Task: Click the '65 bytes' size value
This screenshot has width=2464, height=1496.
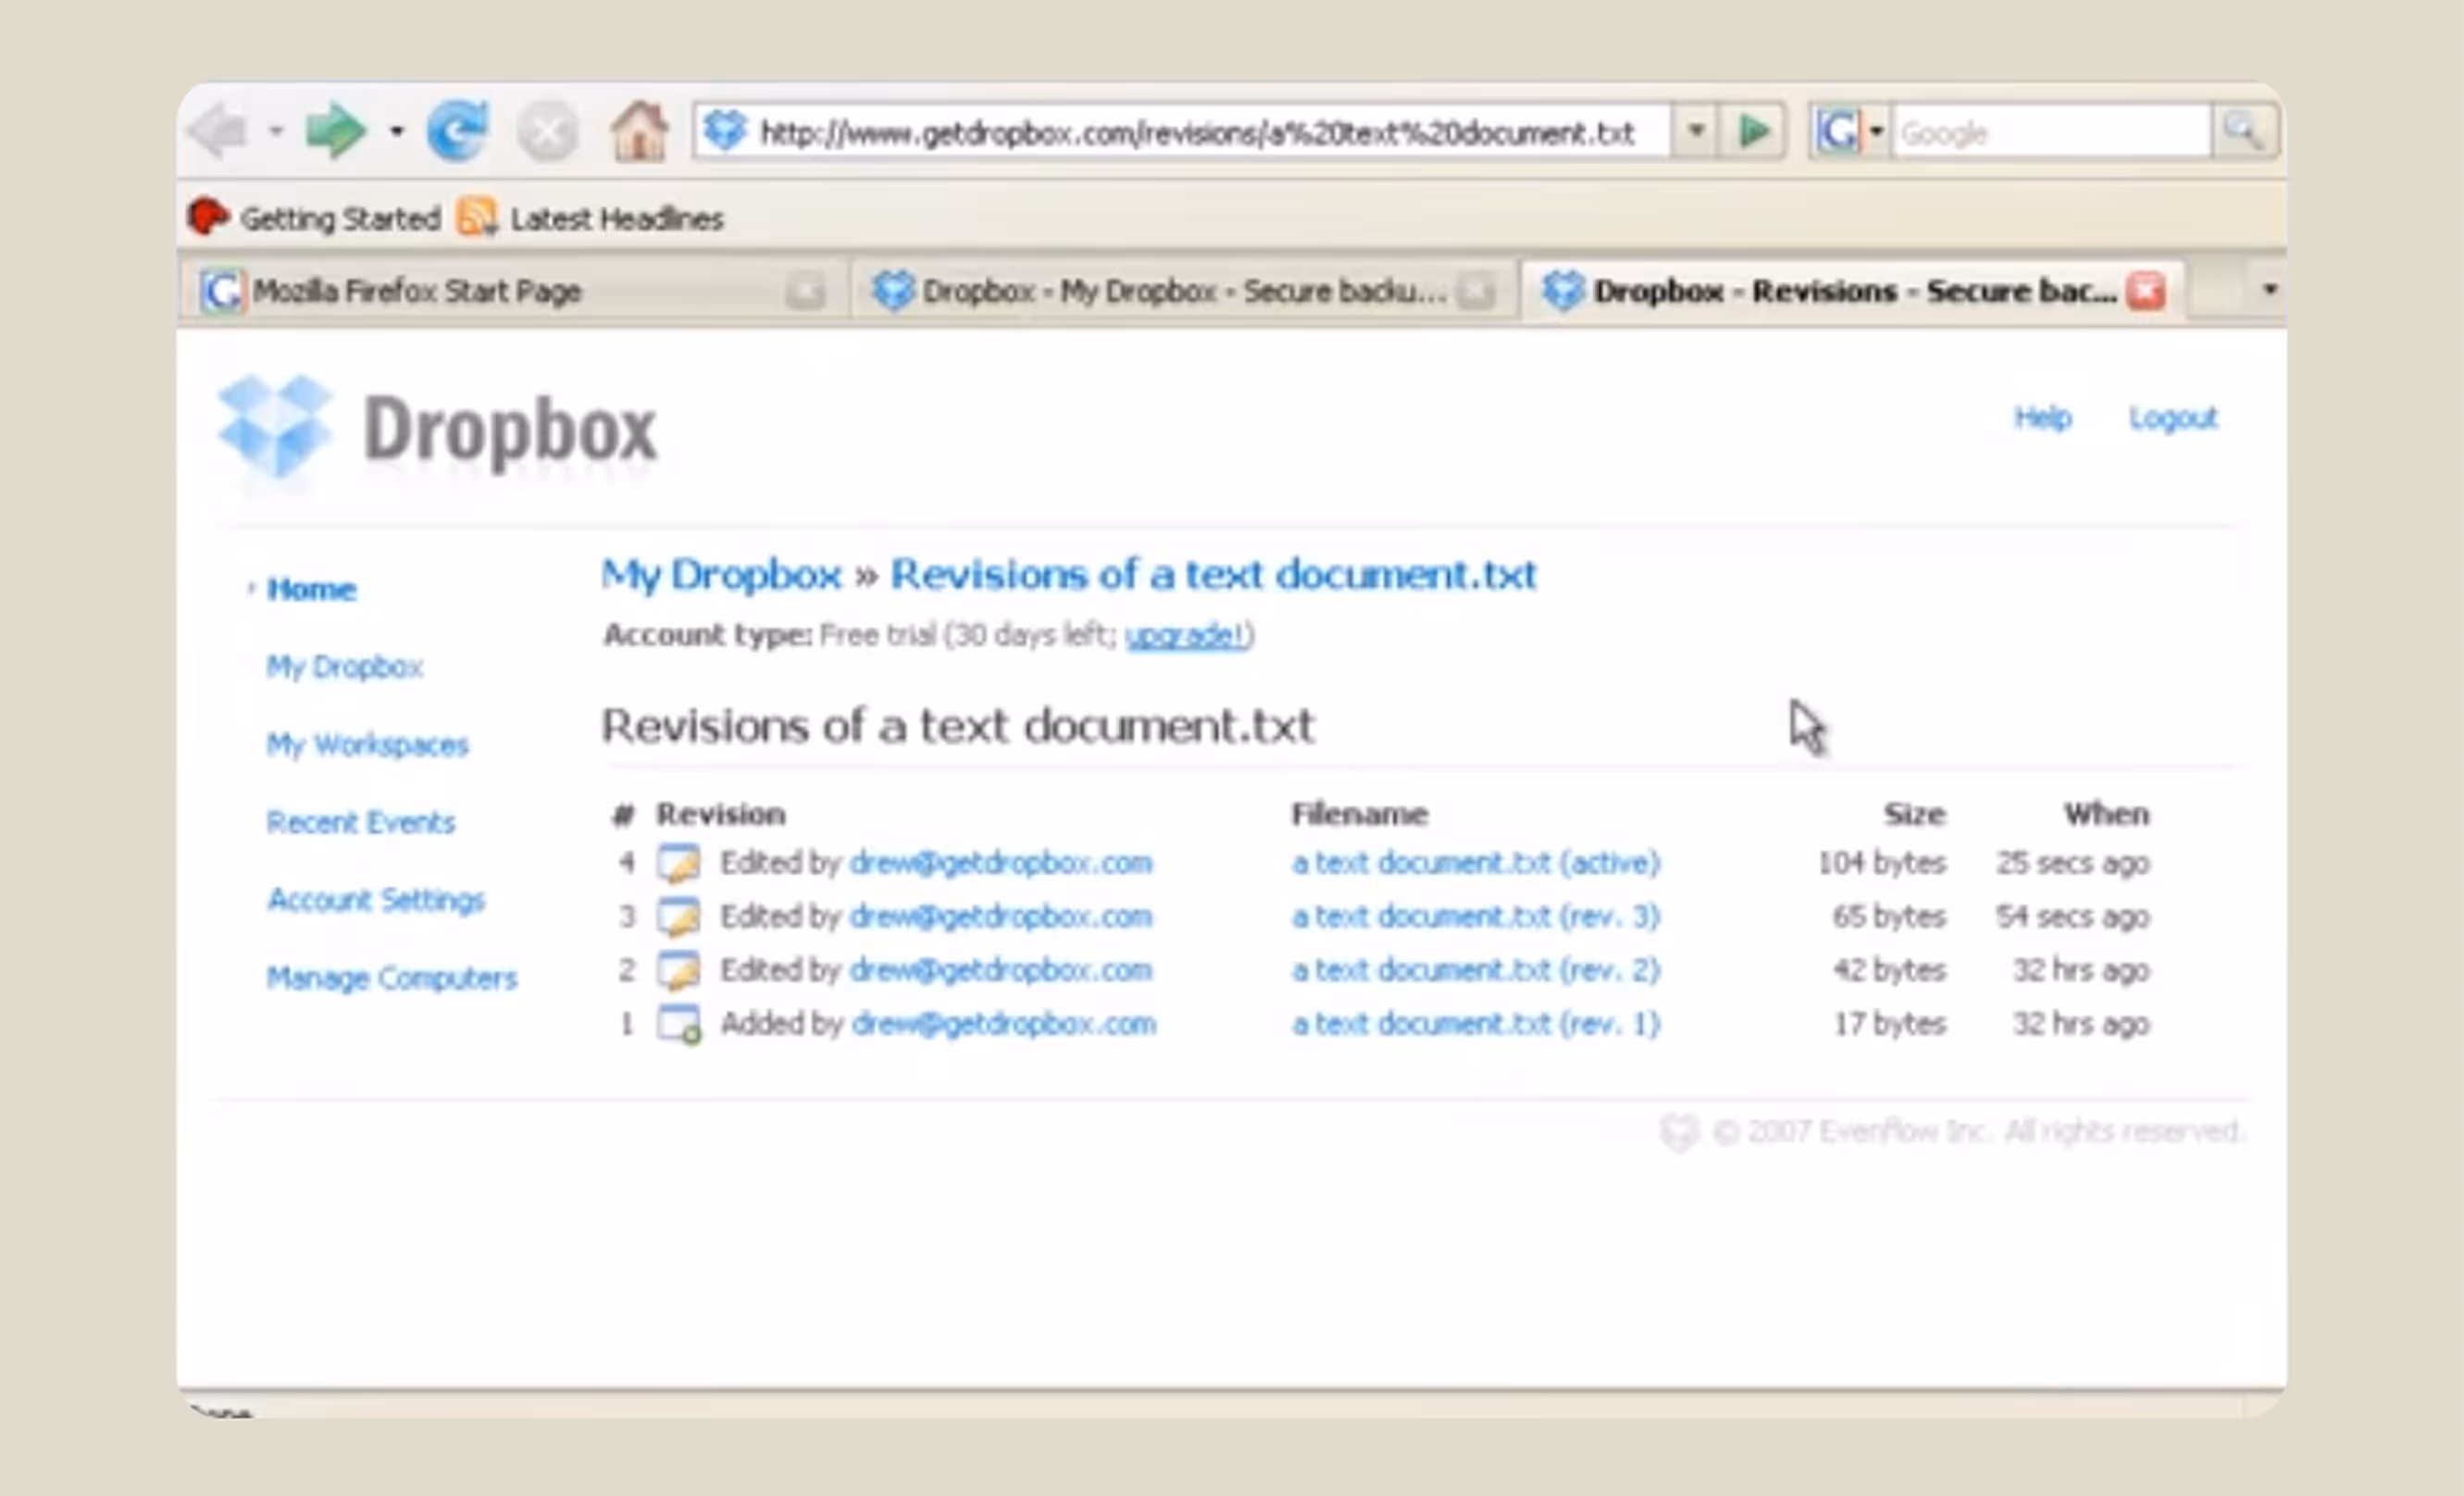Action: point(1890,917)
